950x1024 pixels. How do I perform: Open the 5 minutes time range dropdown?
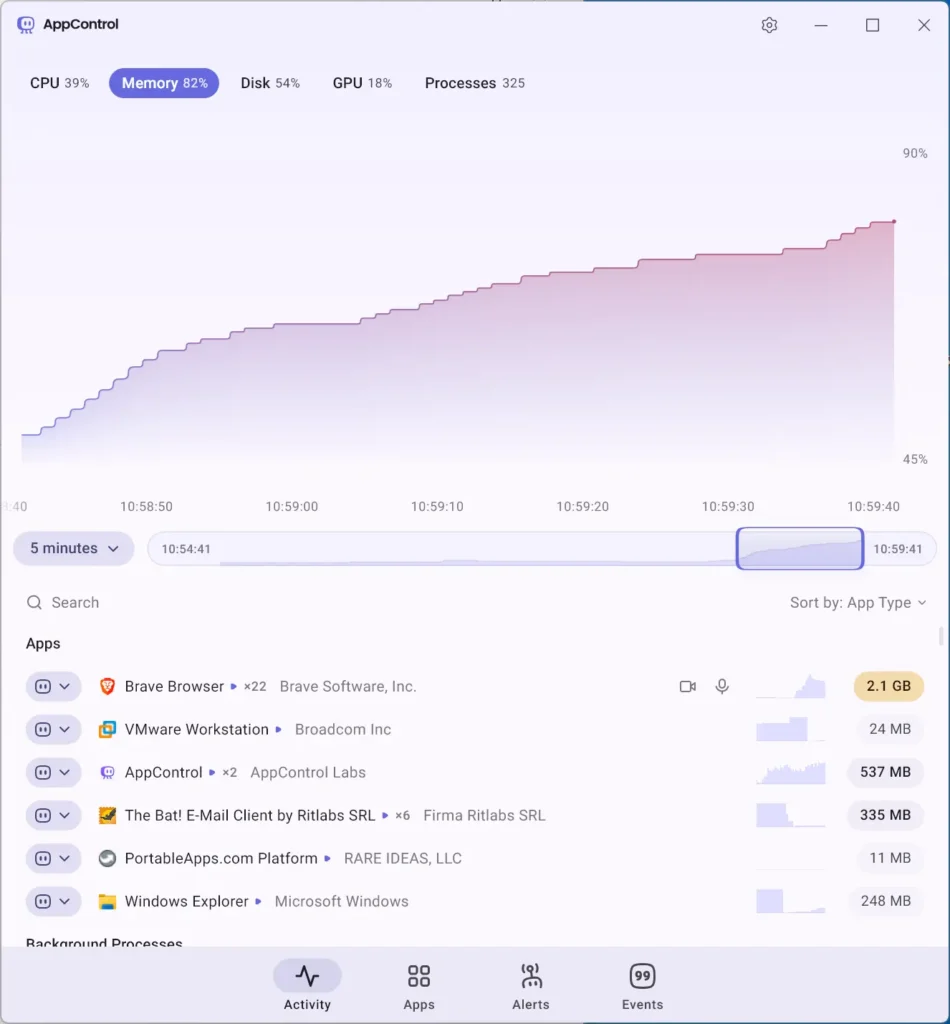(72, 548)
